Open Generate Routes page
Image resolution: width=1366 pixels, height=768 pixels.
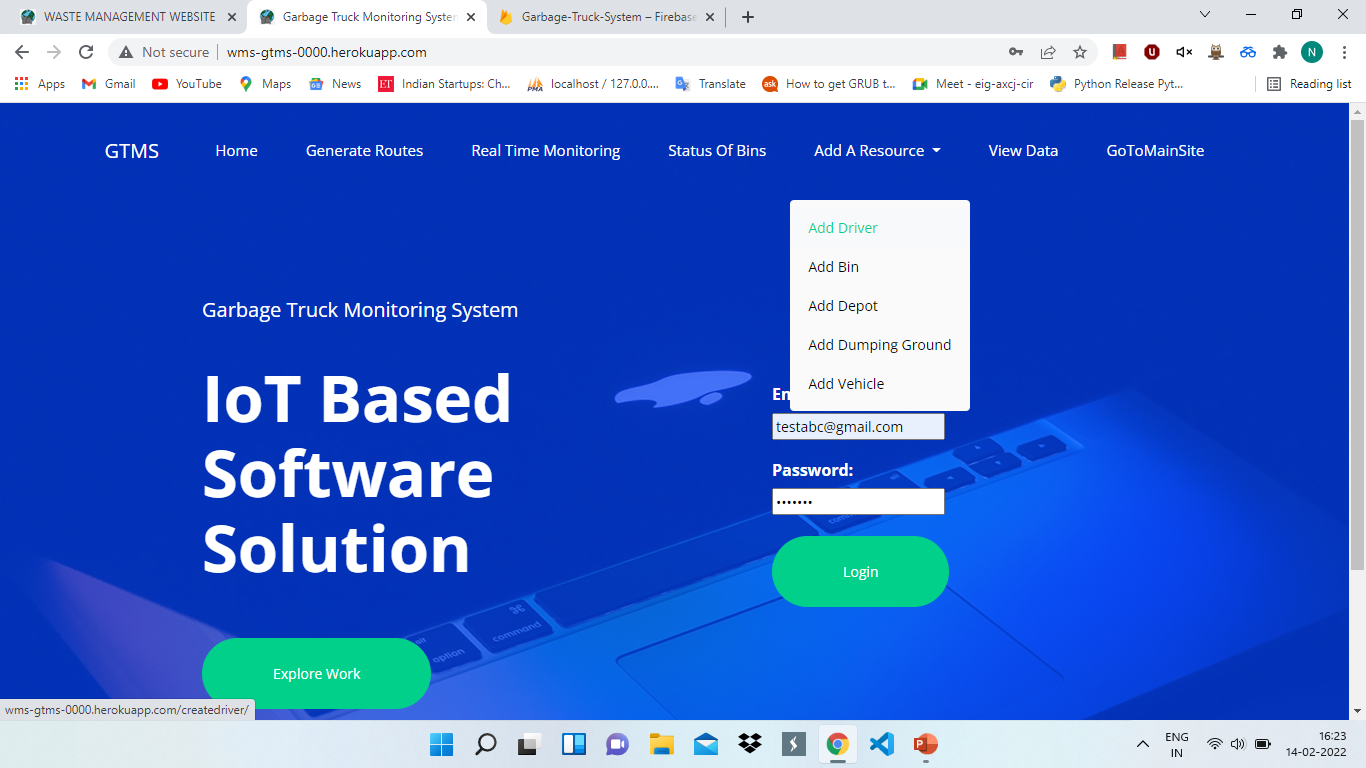pos(365,151)
